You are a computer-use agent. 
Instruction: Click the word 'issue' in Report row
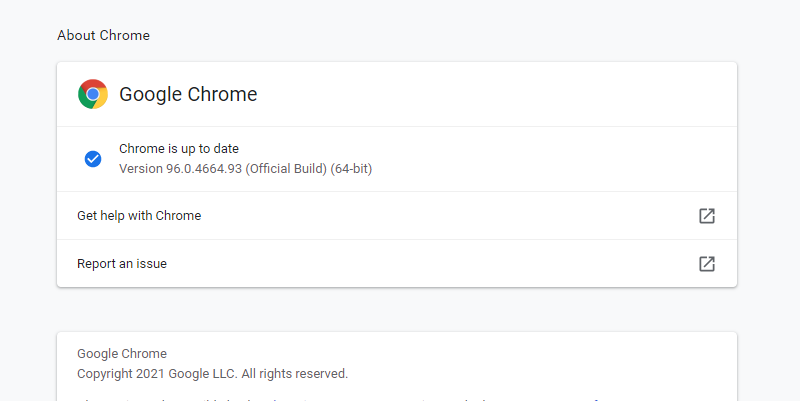[152, 264]
